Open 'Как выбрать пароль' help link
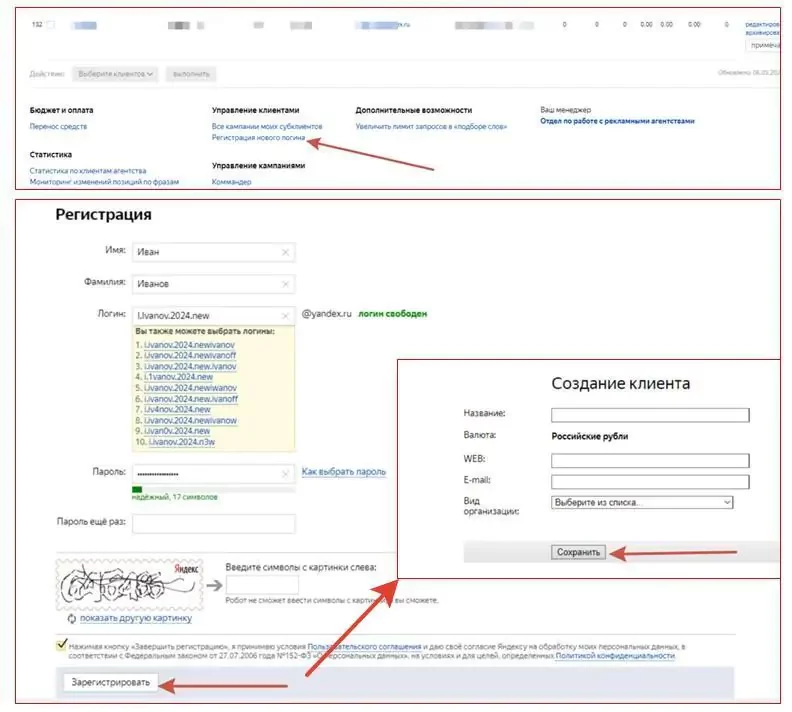The width and height of the screenshot is (792, 712). (x=344, y=472)
